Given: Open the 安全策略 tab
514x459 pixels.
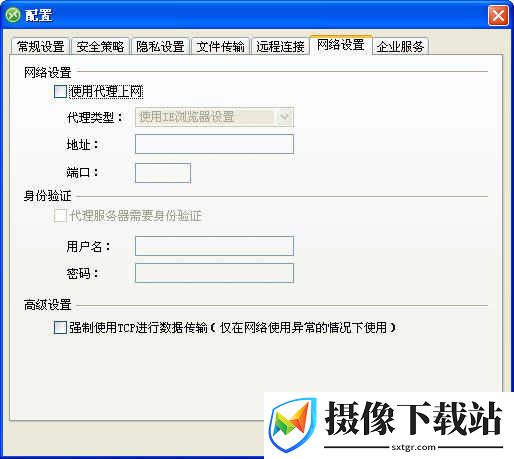Looking at the screenshot, I should 100,46.
